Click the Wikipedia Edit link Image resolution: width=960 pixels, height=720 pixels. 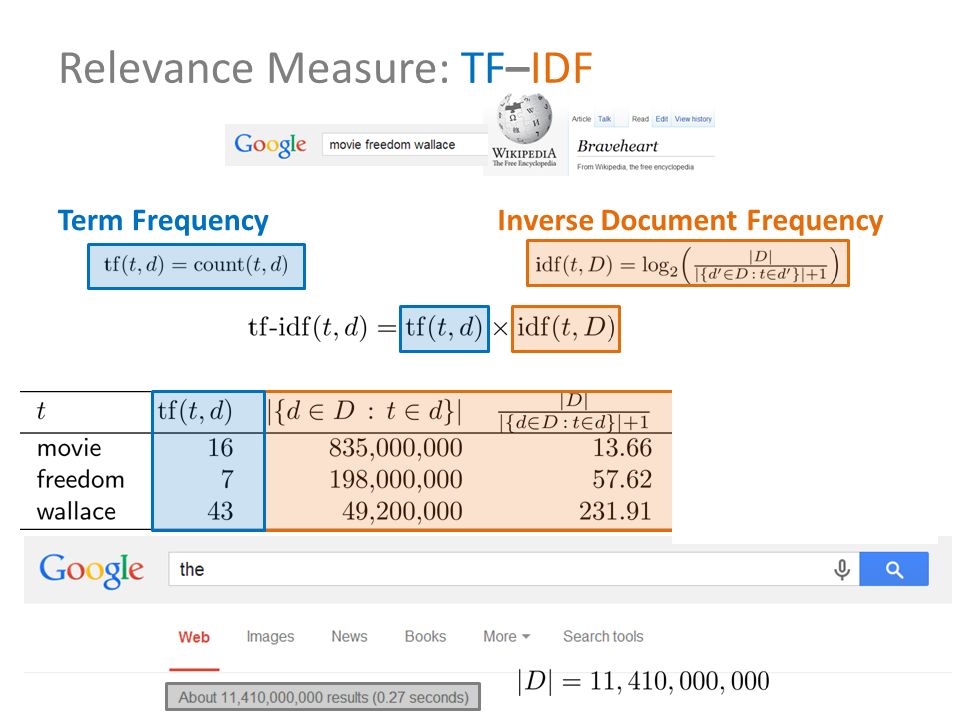(x=662, y=119)
